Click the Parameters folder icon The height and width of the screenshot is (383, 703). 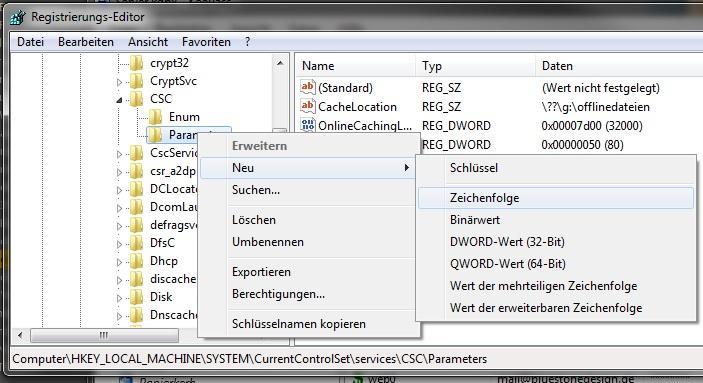pos(155,135)
